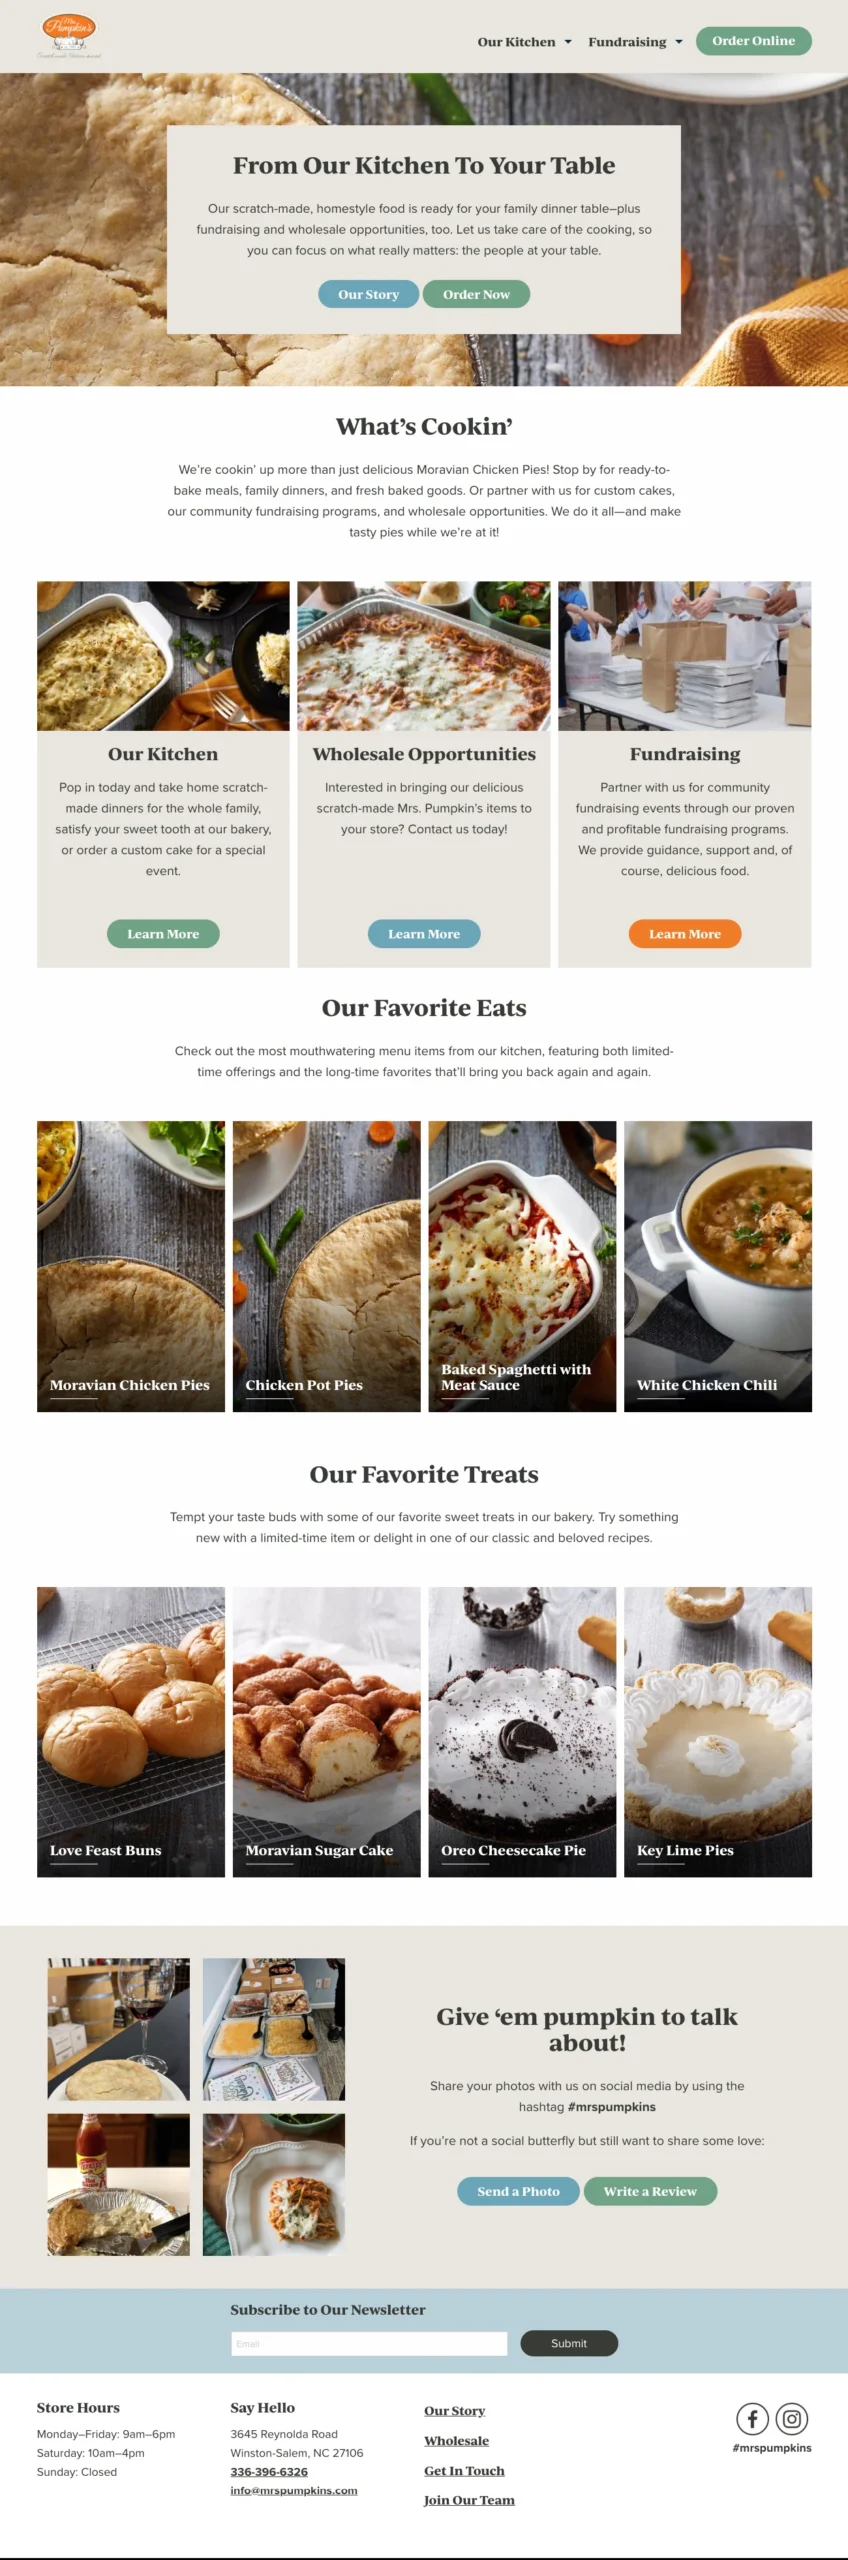Open the Join Our Team footer link
The image size is (848, 2560).
[x=469, y=2500]
